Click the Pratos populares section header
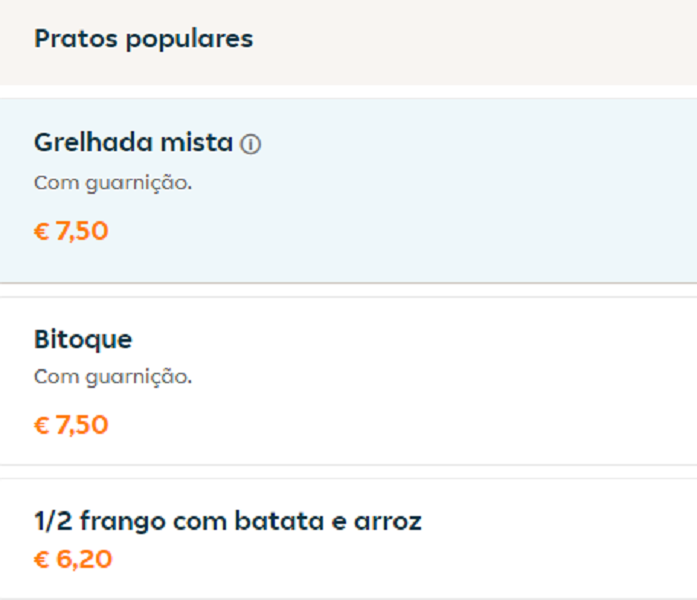The height and width of the screenshot is (600, 697). click(144, 39)
